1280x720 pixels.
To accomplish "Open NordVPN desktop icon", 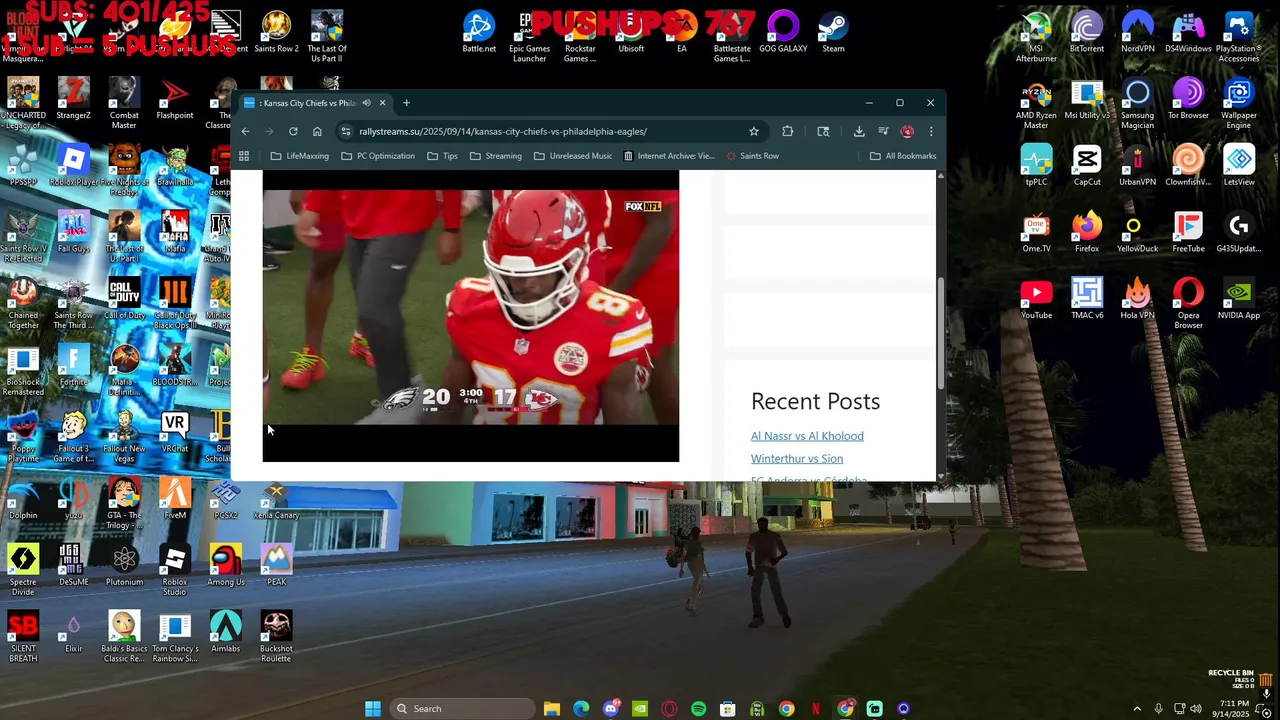I will pyautogui.click(x=1138, y=32).
